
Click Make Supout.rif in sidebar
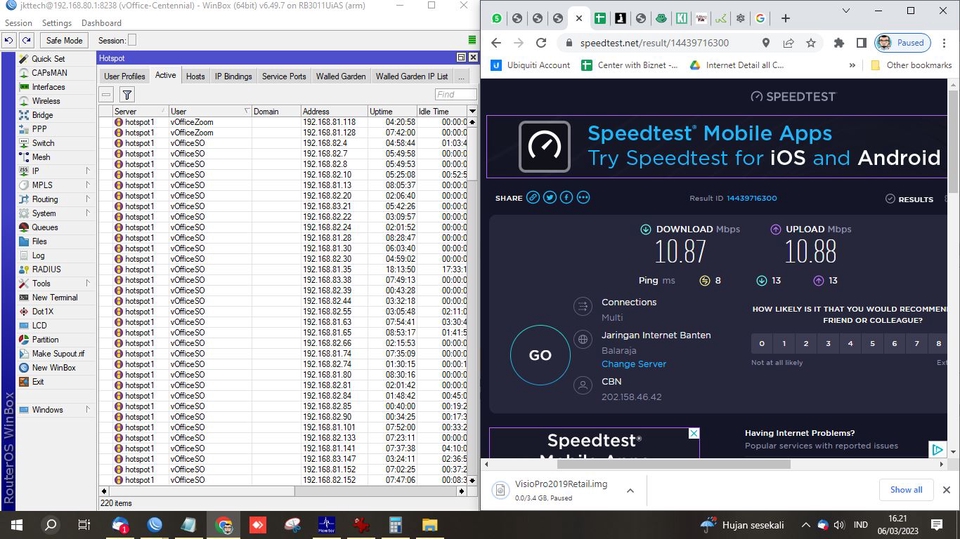(x=58, y=354)
